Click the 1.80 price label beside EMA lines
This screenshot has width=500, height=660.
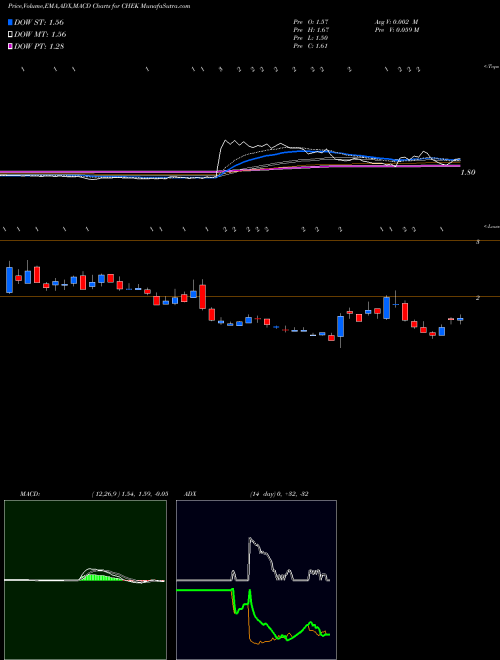click(x=468, y=172)
